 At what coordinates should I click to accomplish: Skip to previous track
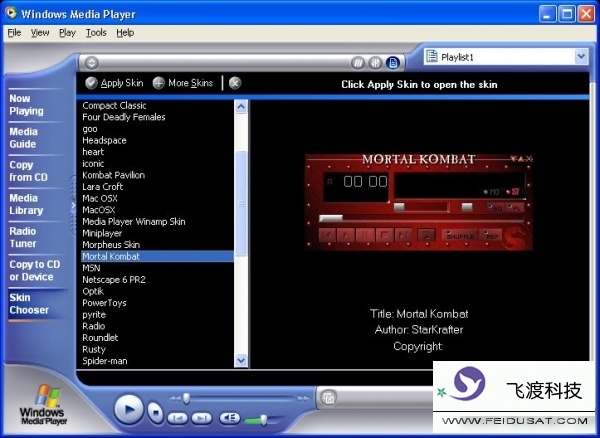click(178, 419)
